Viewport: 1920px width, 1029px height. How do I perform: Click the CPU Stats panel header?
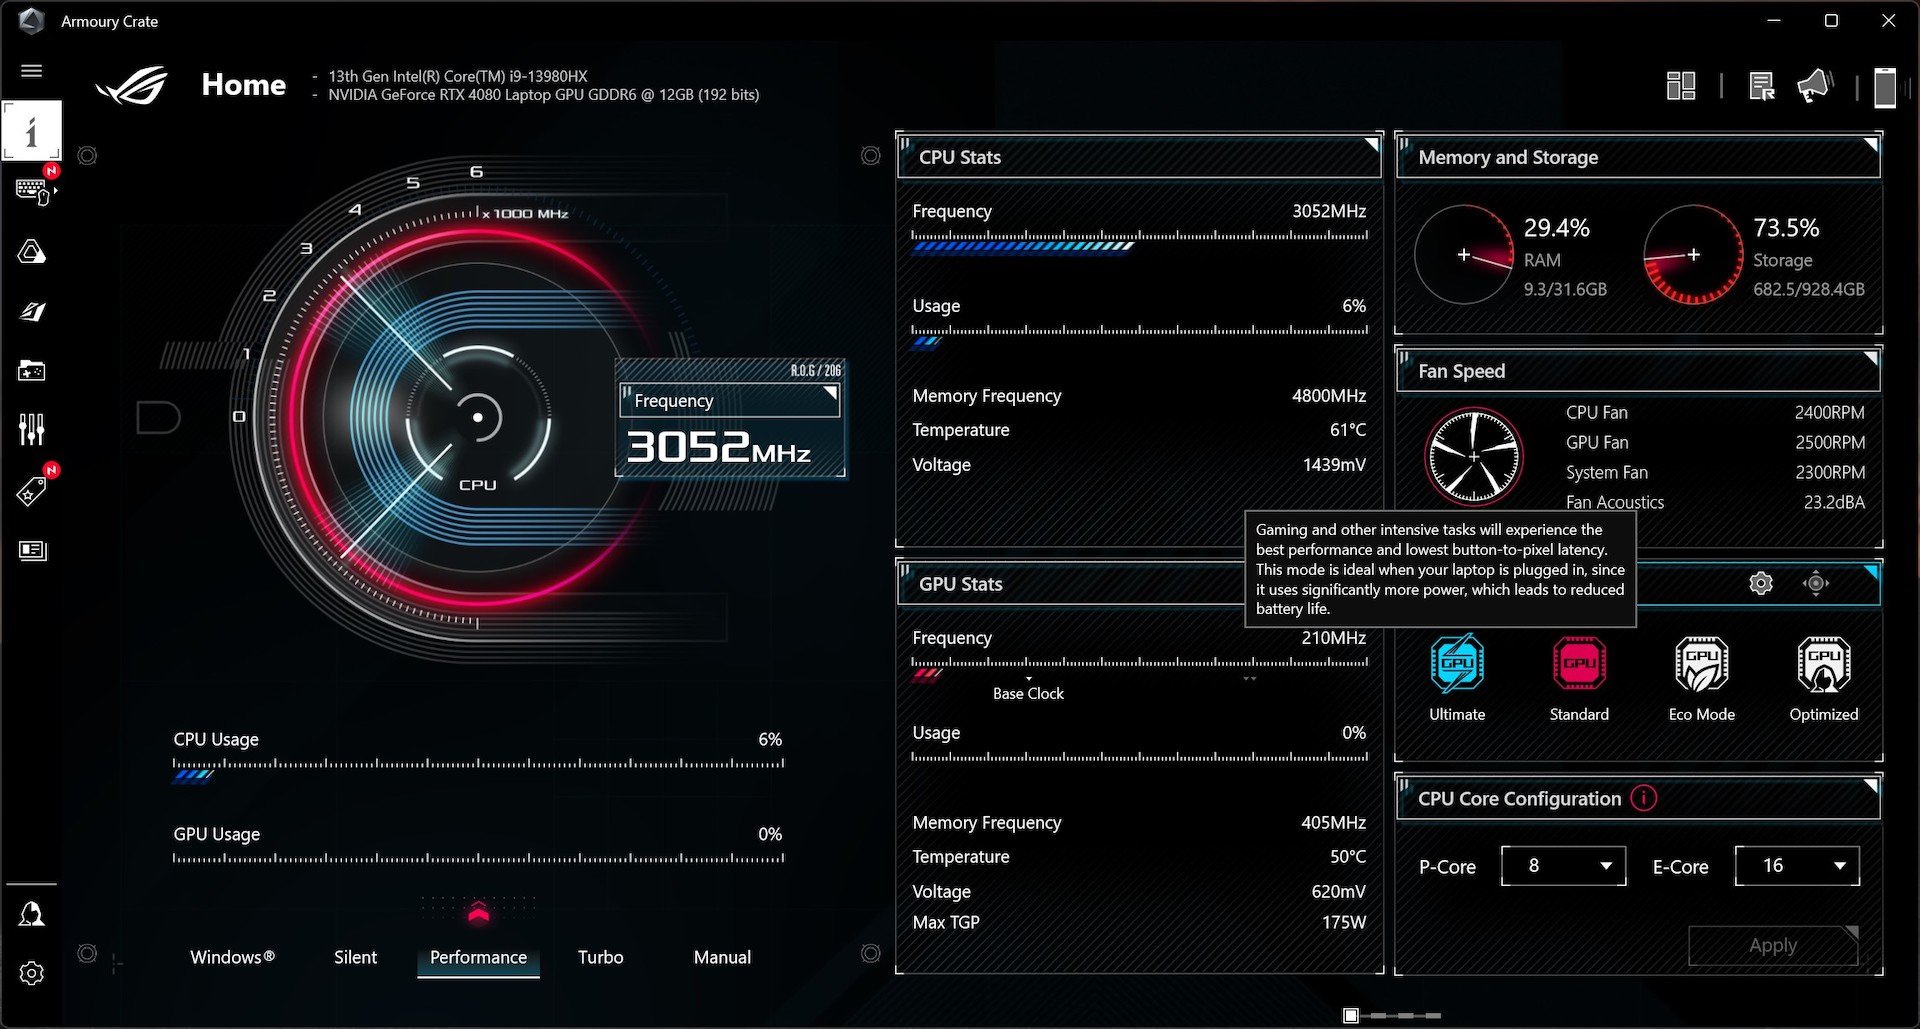coord(1139,157)
